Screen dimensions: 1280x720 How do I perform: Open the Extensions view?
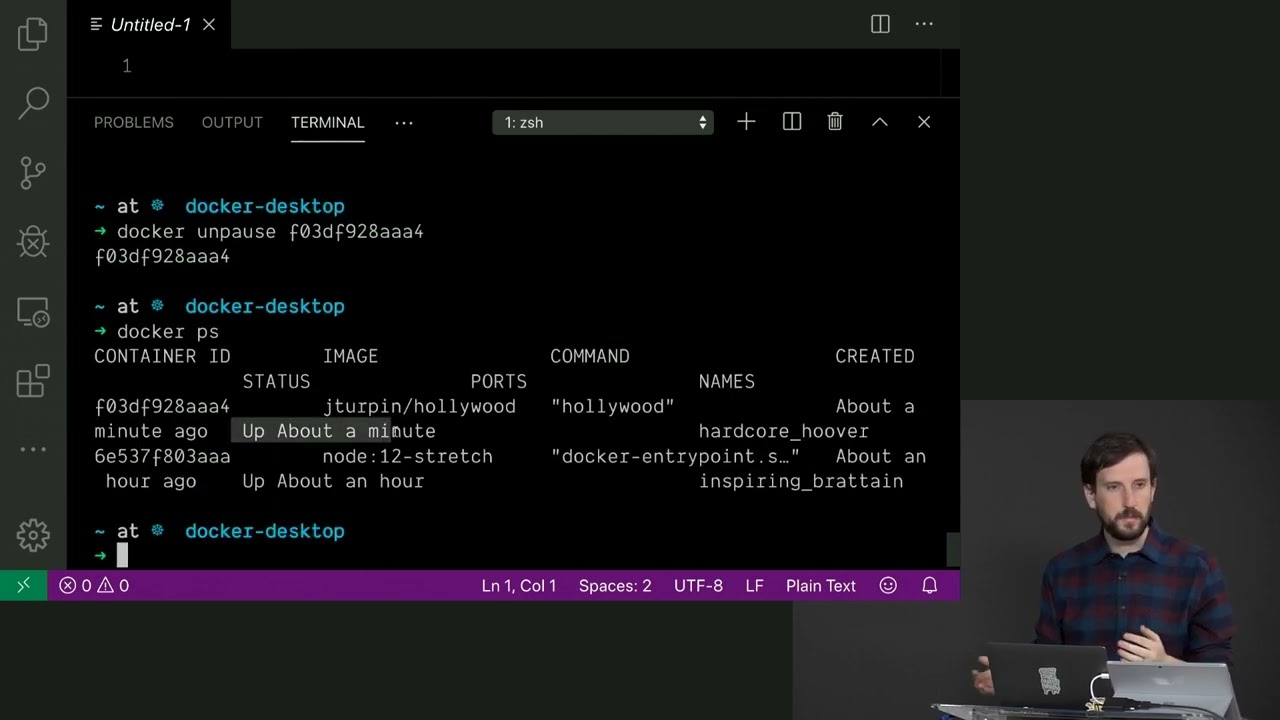click(33, 381)
